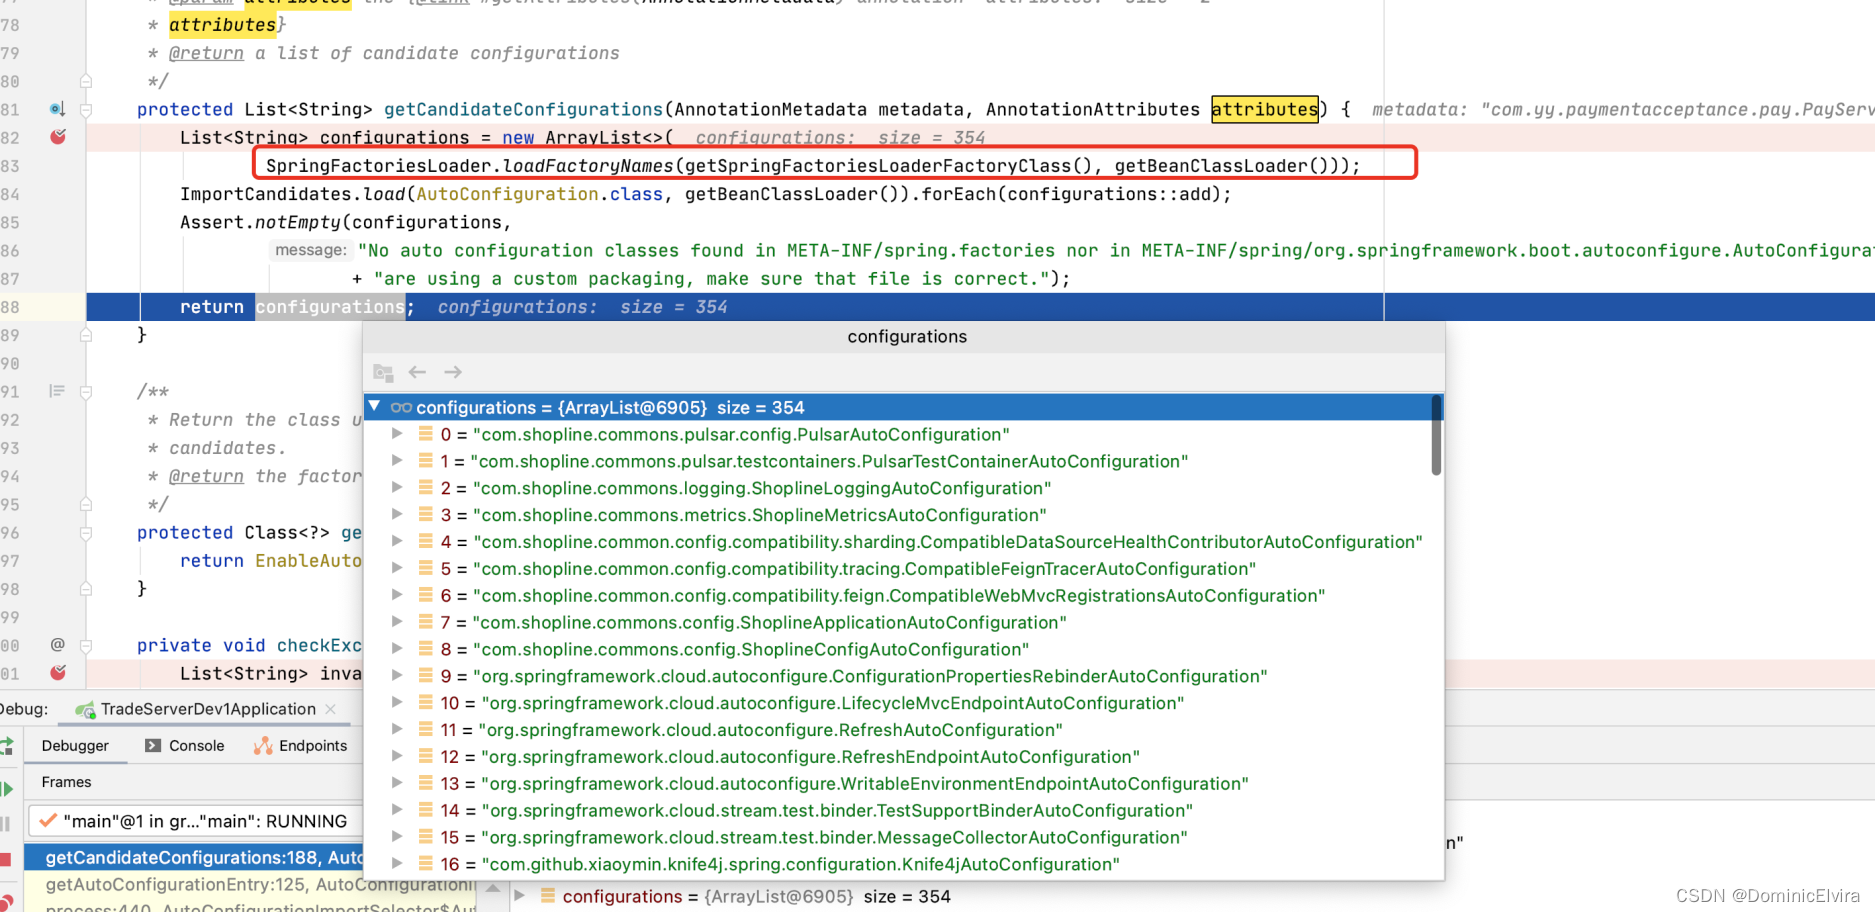Click the popup's set-as-root toolbar icon
This screenshot has height=912, width=1875.
click(x=383, y=372)
